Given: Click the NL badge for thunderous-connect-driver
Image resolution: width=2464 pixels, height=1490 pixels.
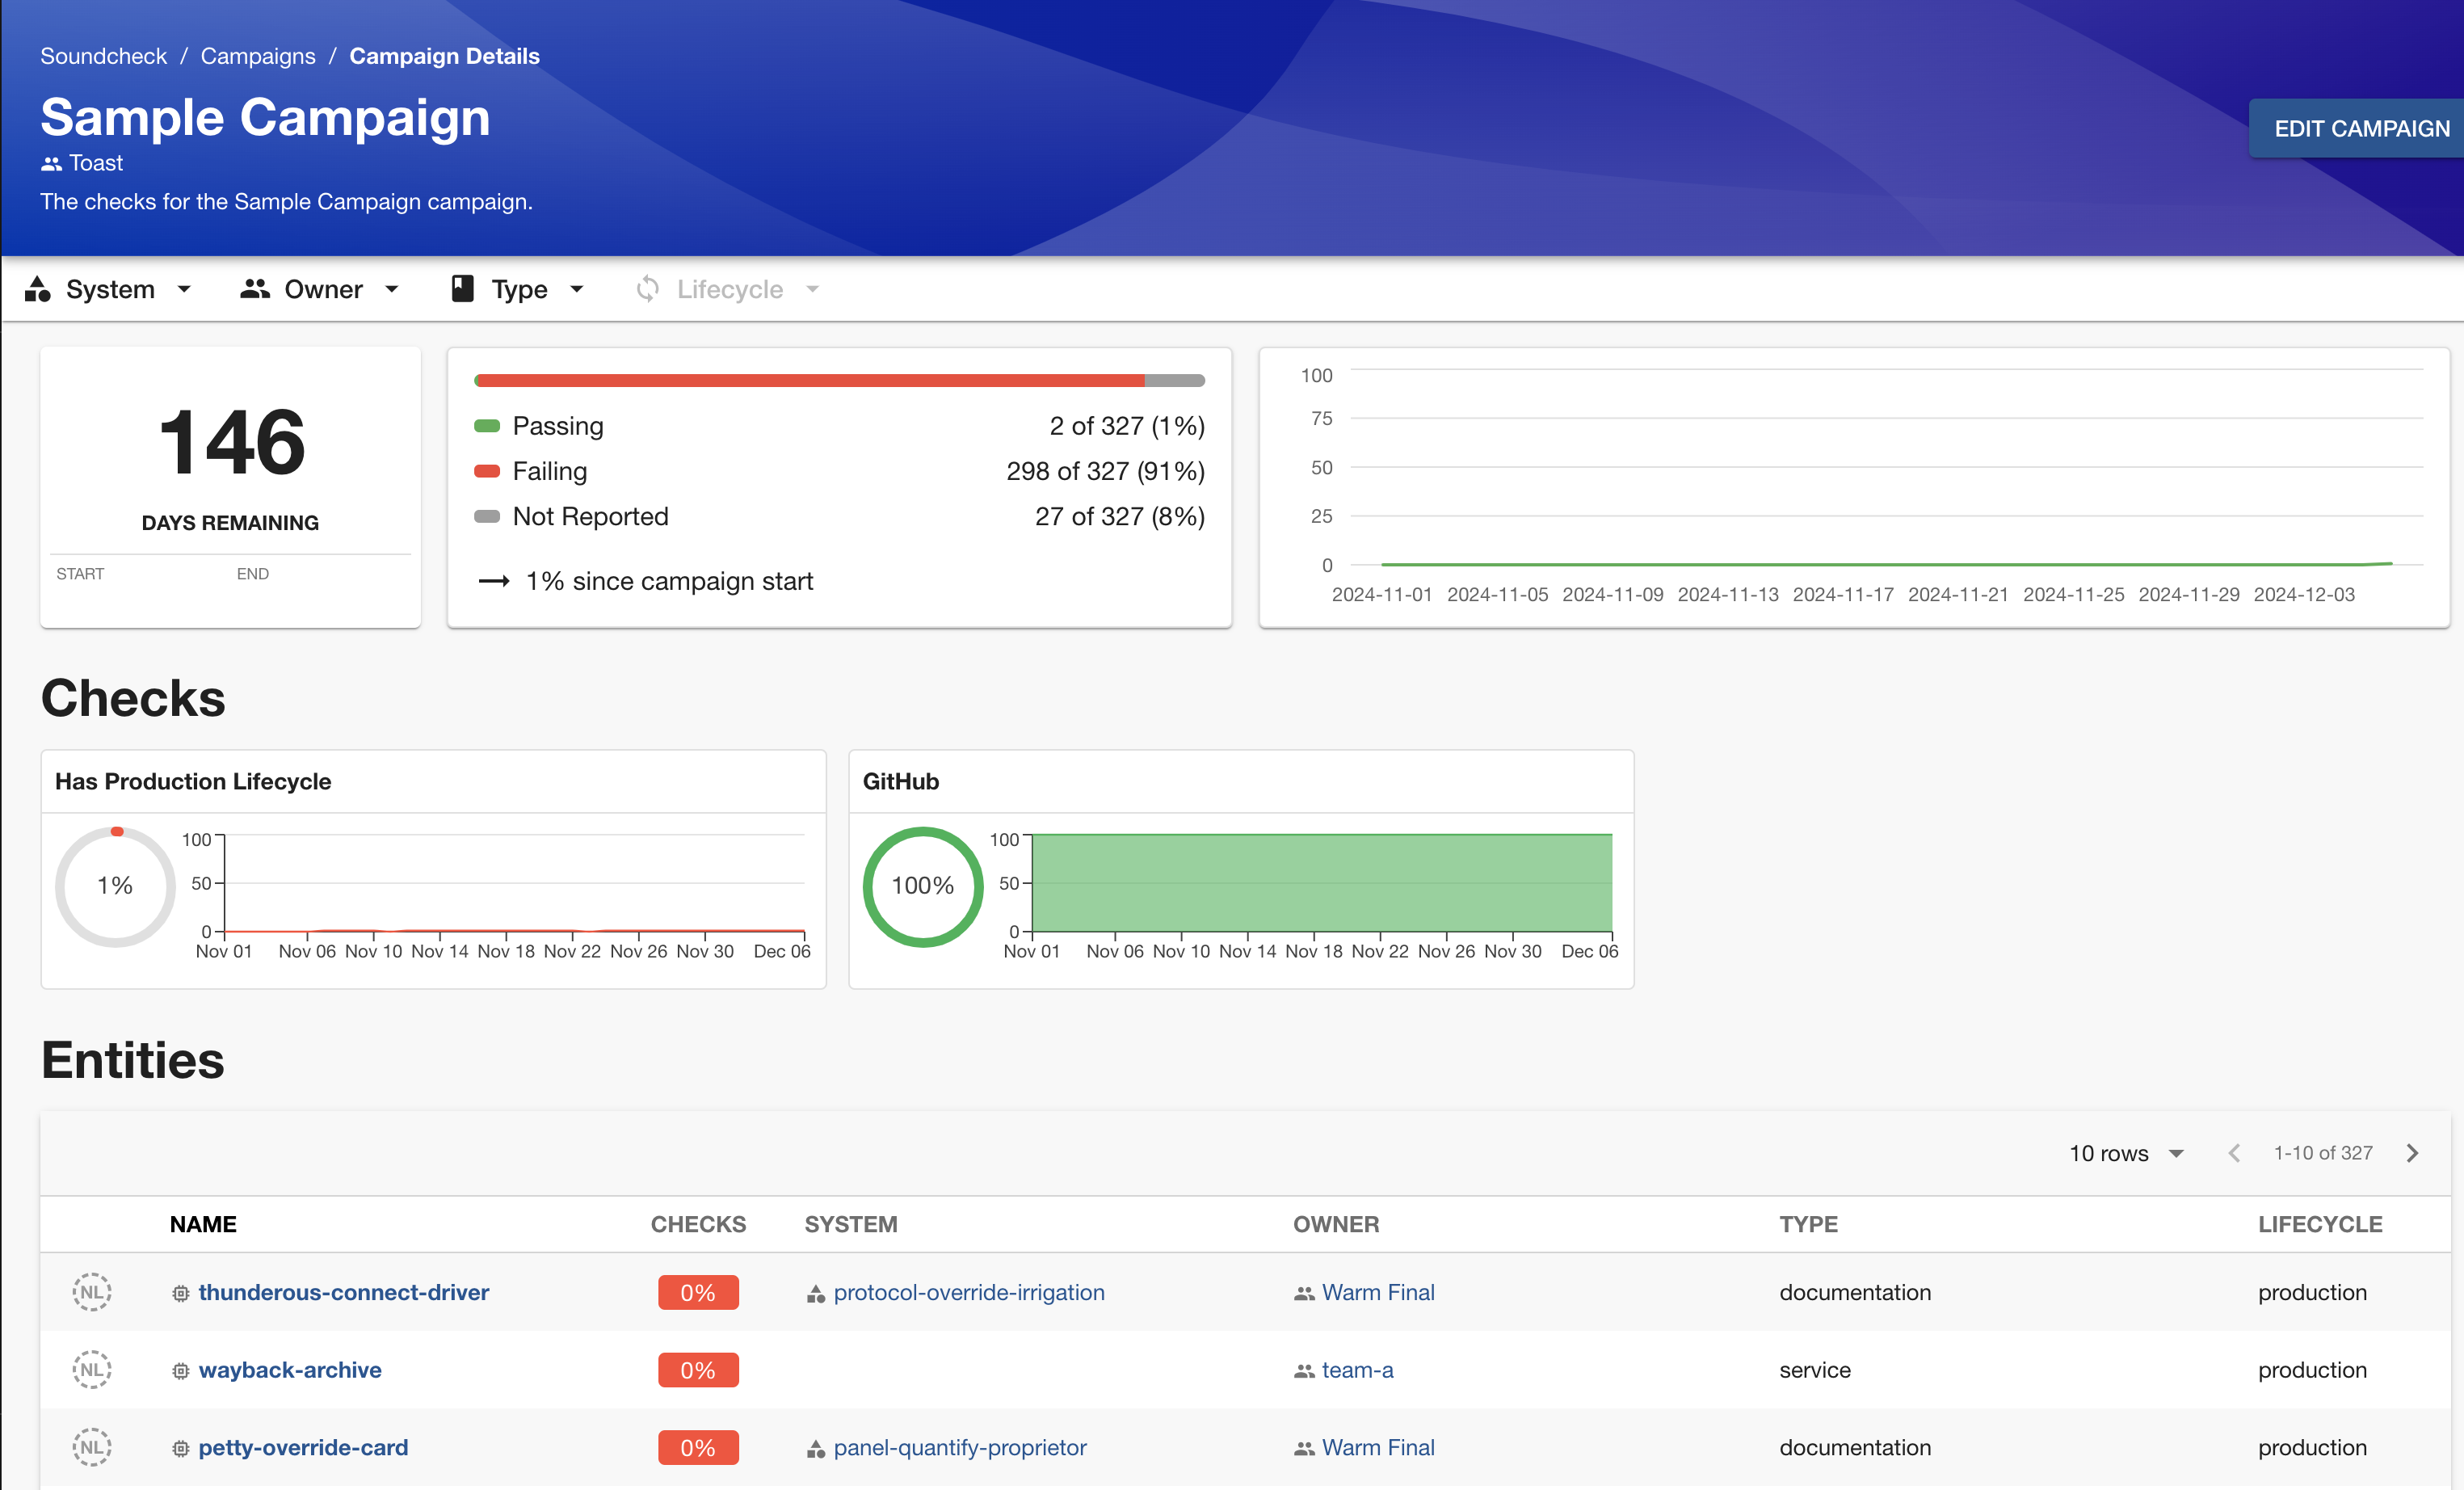Looking at the screenshot, I should [92, 1292].
